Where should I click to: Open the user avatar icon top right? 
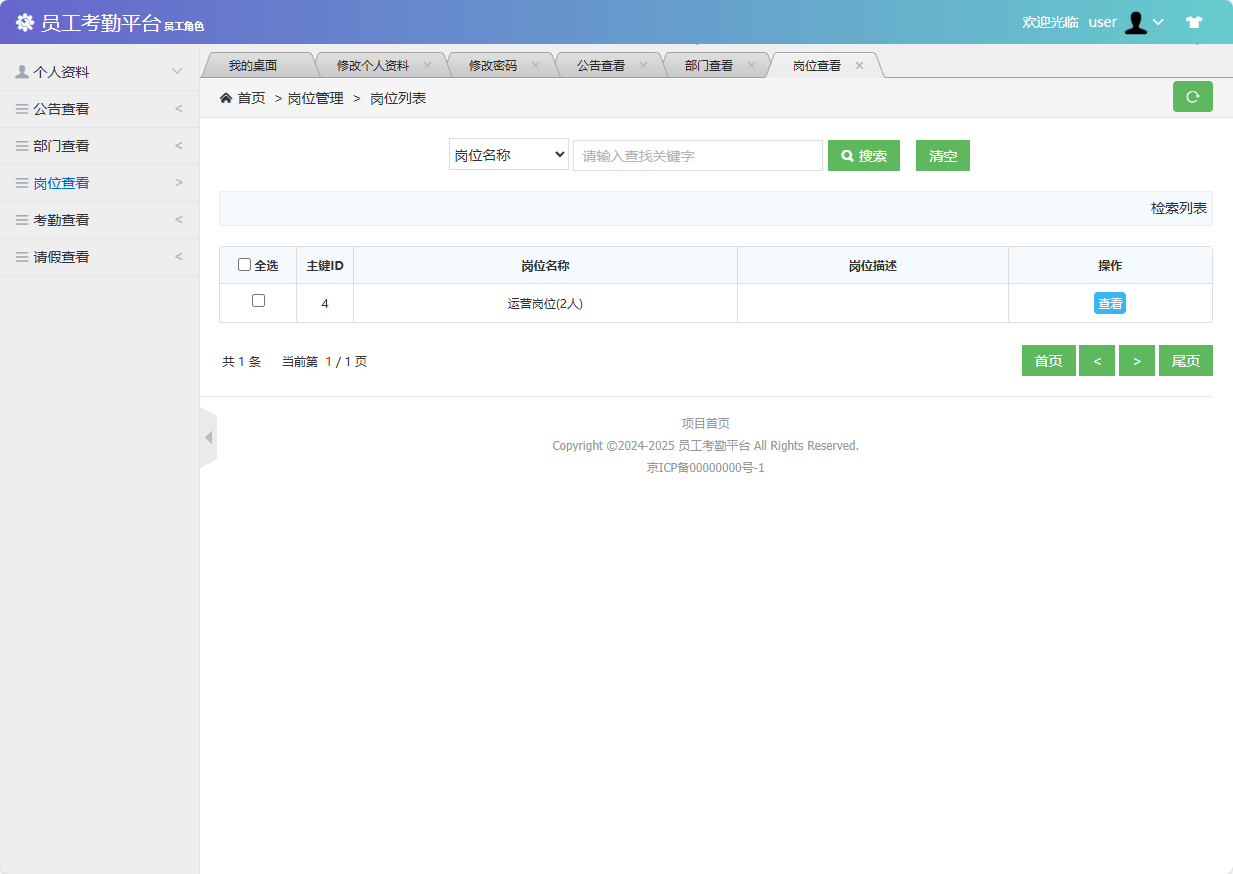(1136, 22)
